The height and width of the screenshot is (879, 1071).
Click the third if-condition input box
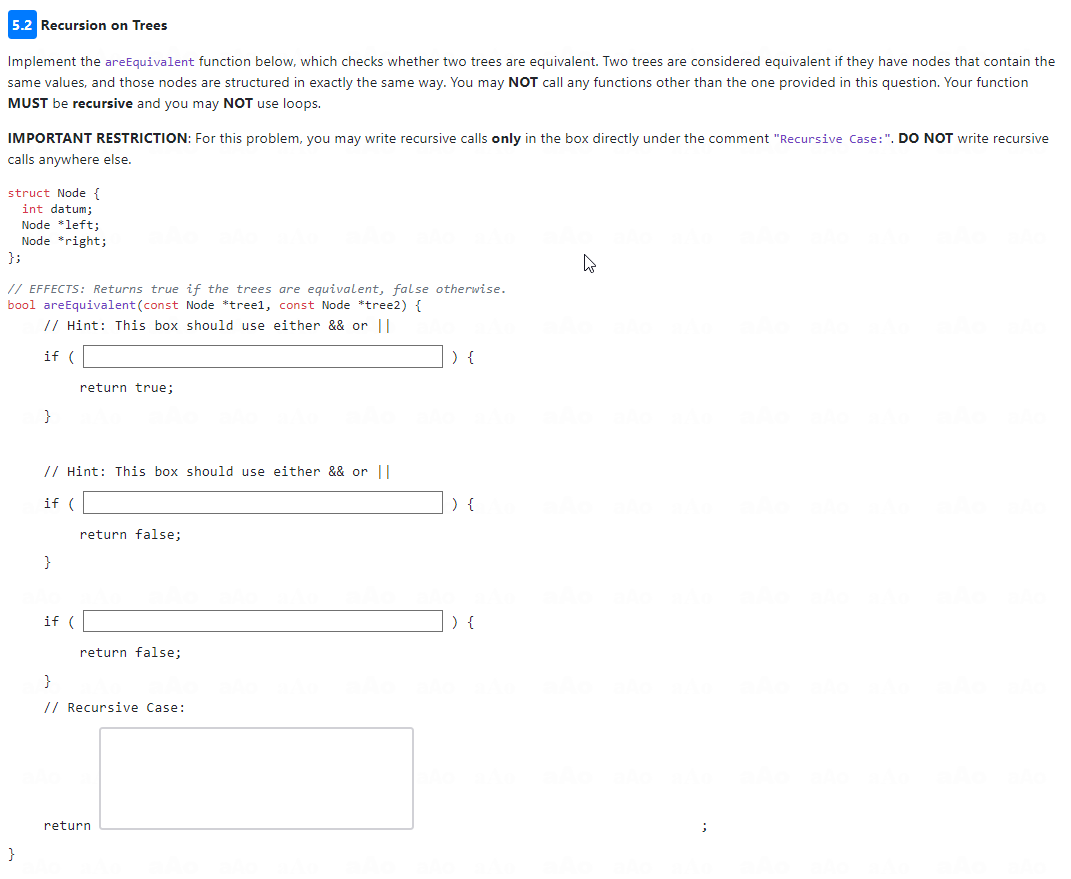tap(262, 621)
